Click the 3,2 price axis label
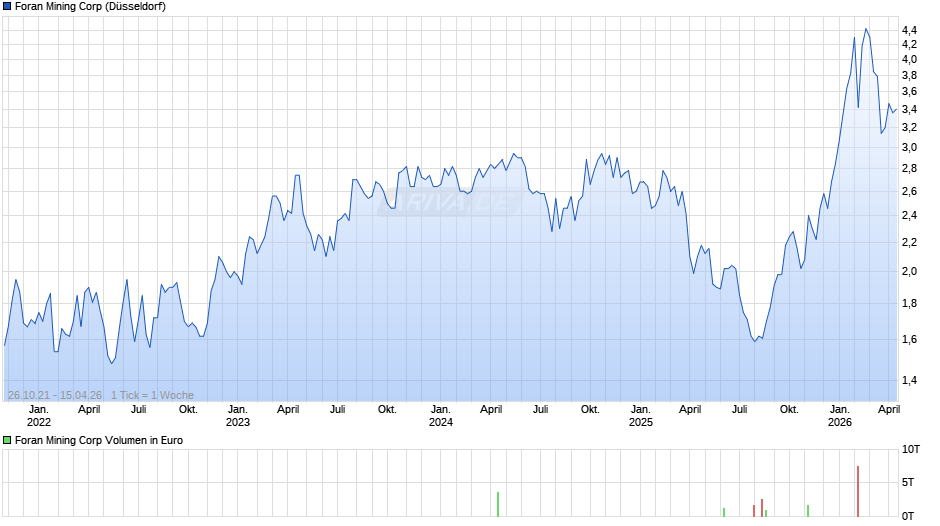The image size is (940, 526). pos(909,127)
